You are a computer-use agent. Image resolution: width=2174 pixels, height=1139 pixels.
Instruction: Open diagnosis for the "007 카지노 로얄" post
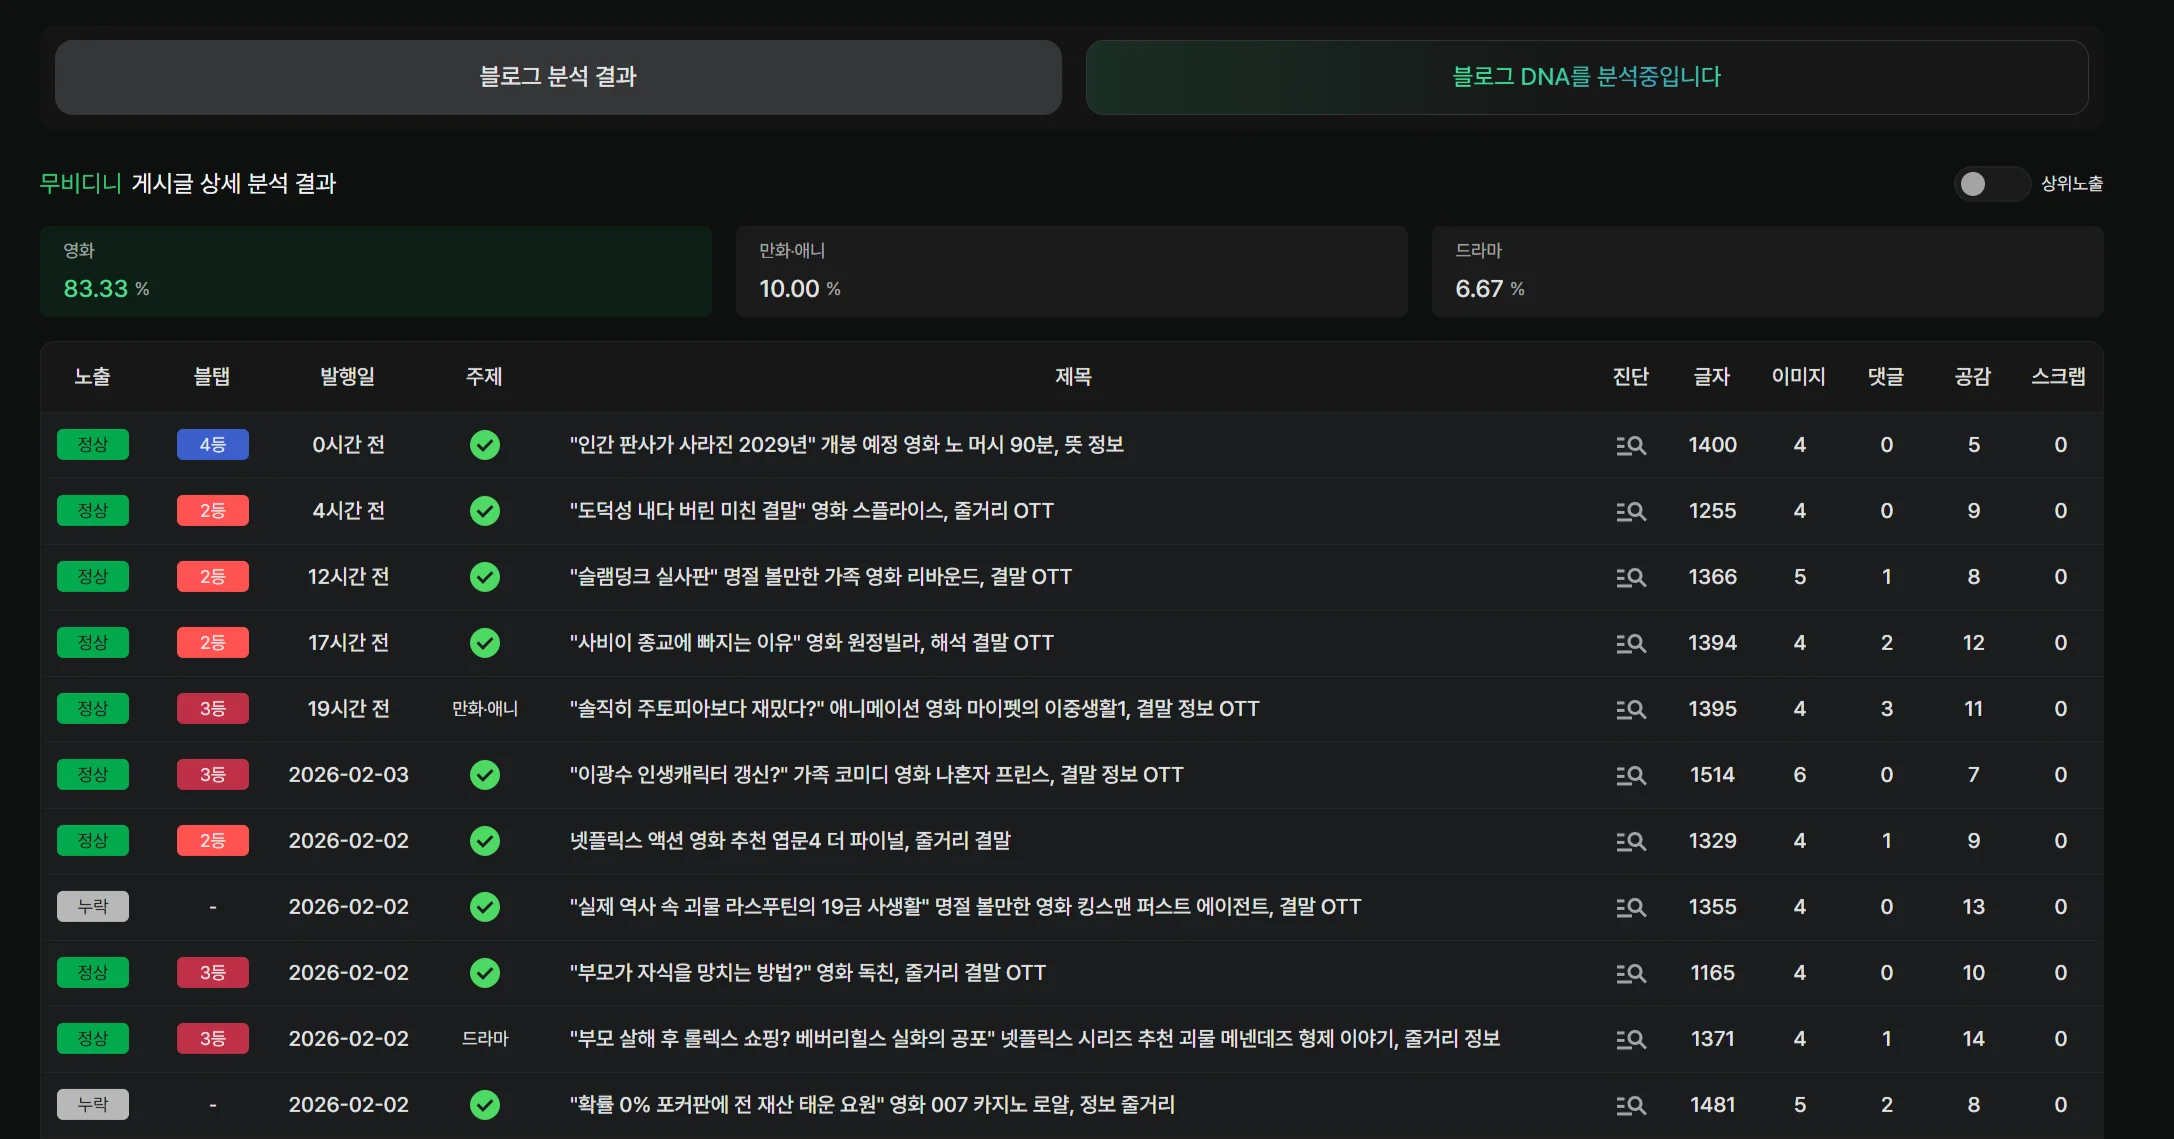click(1631, 1105)
